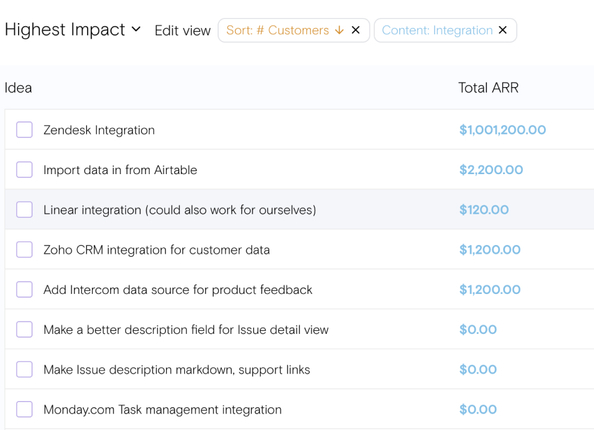The width and height of the screenshot is (594, 430).
Task: Check the Zendesk Integration checkbox
Action: coord(24,130)
